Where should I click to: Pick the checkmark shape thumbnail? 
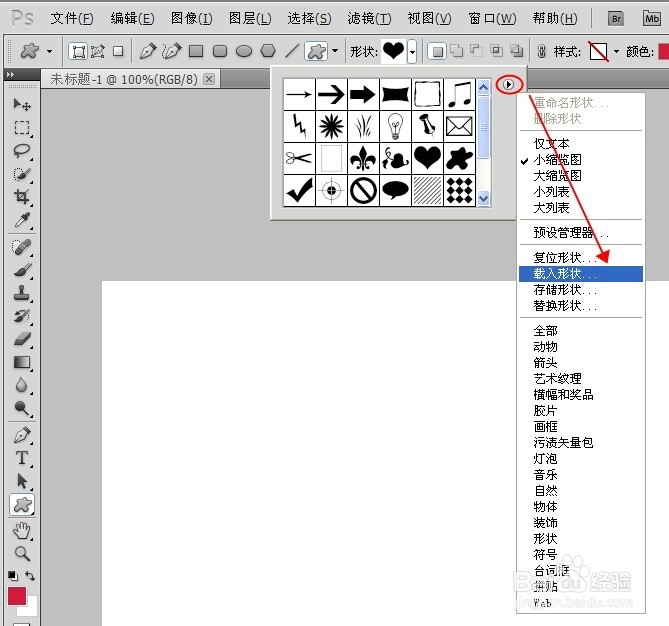coord(300,190)
